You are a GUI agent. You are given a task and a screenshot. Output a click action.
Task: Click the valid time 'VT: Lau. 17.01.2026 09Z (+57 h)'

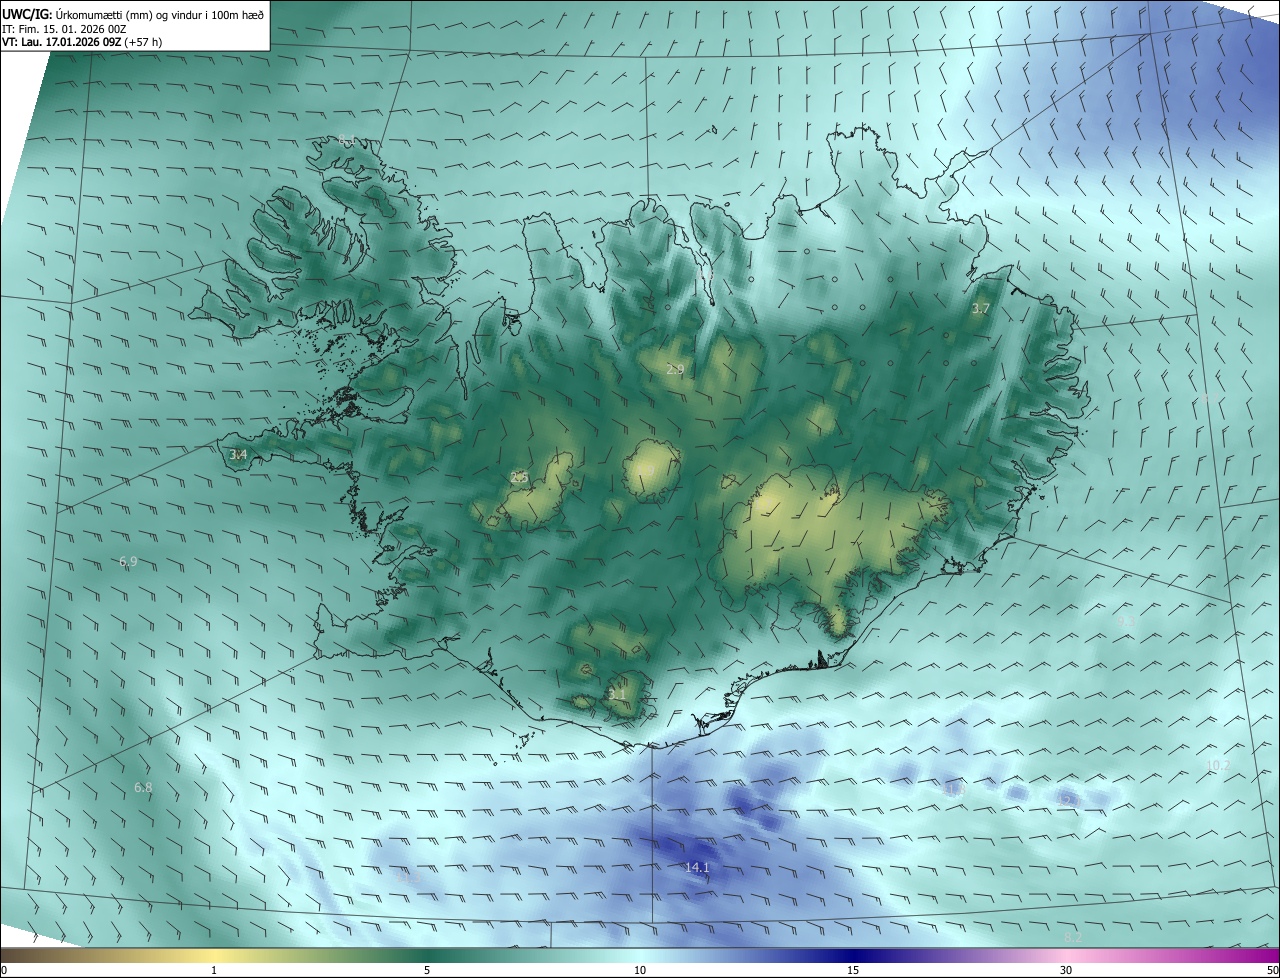(x=82, y=41)
